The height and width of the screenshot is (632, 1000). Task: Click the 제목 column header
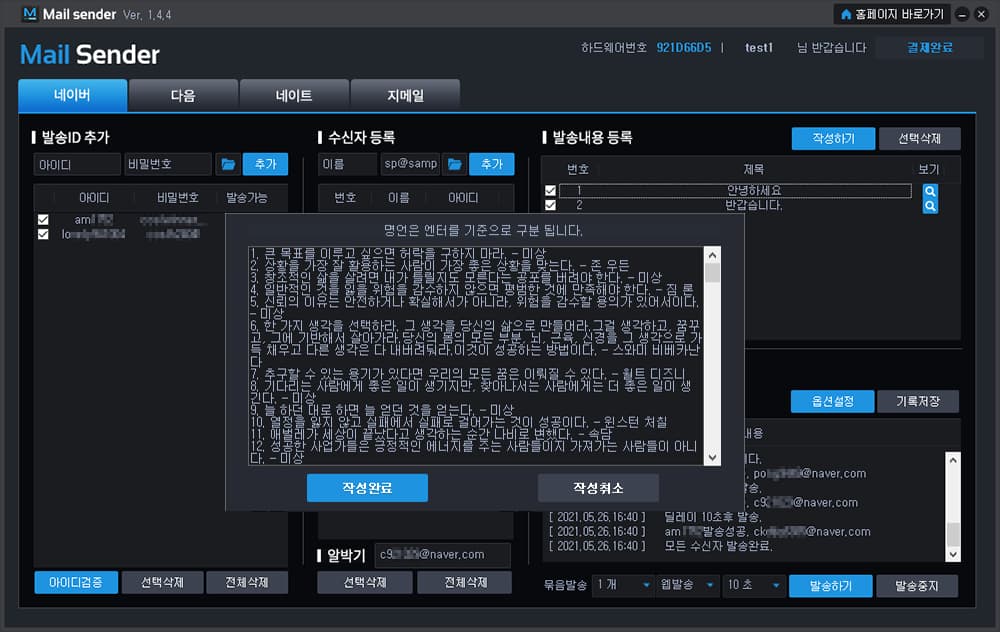click(x=753, y=169)
